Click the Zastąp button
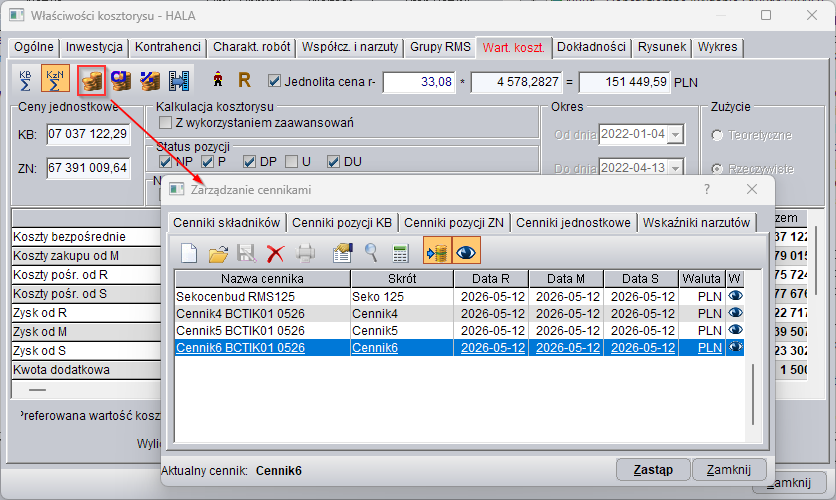This screenshot has width=836, height=500. pyautogui.click(x=653, y=470)
